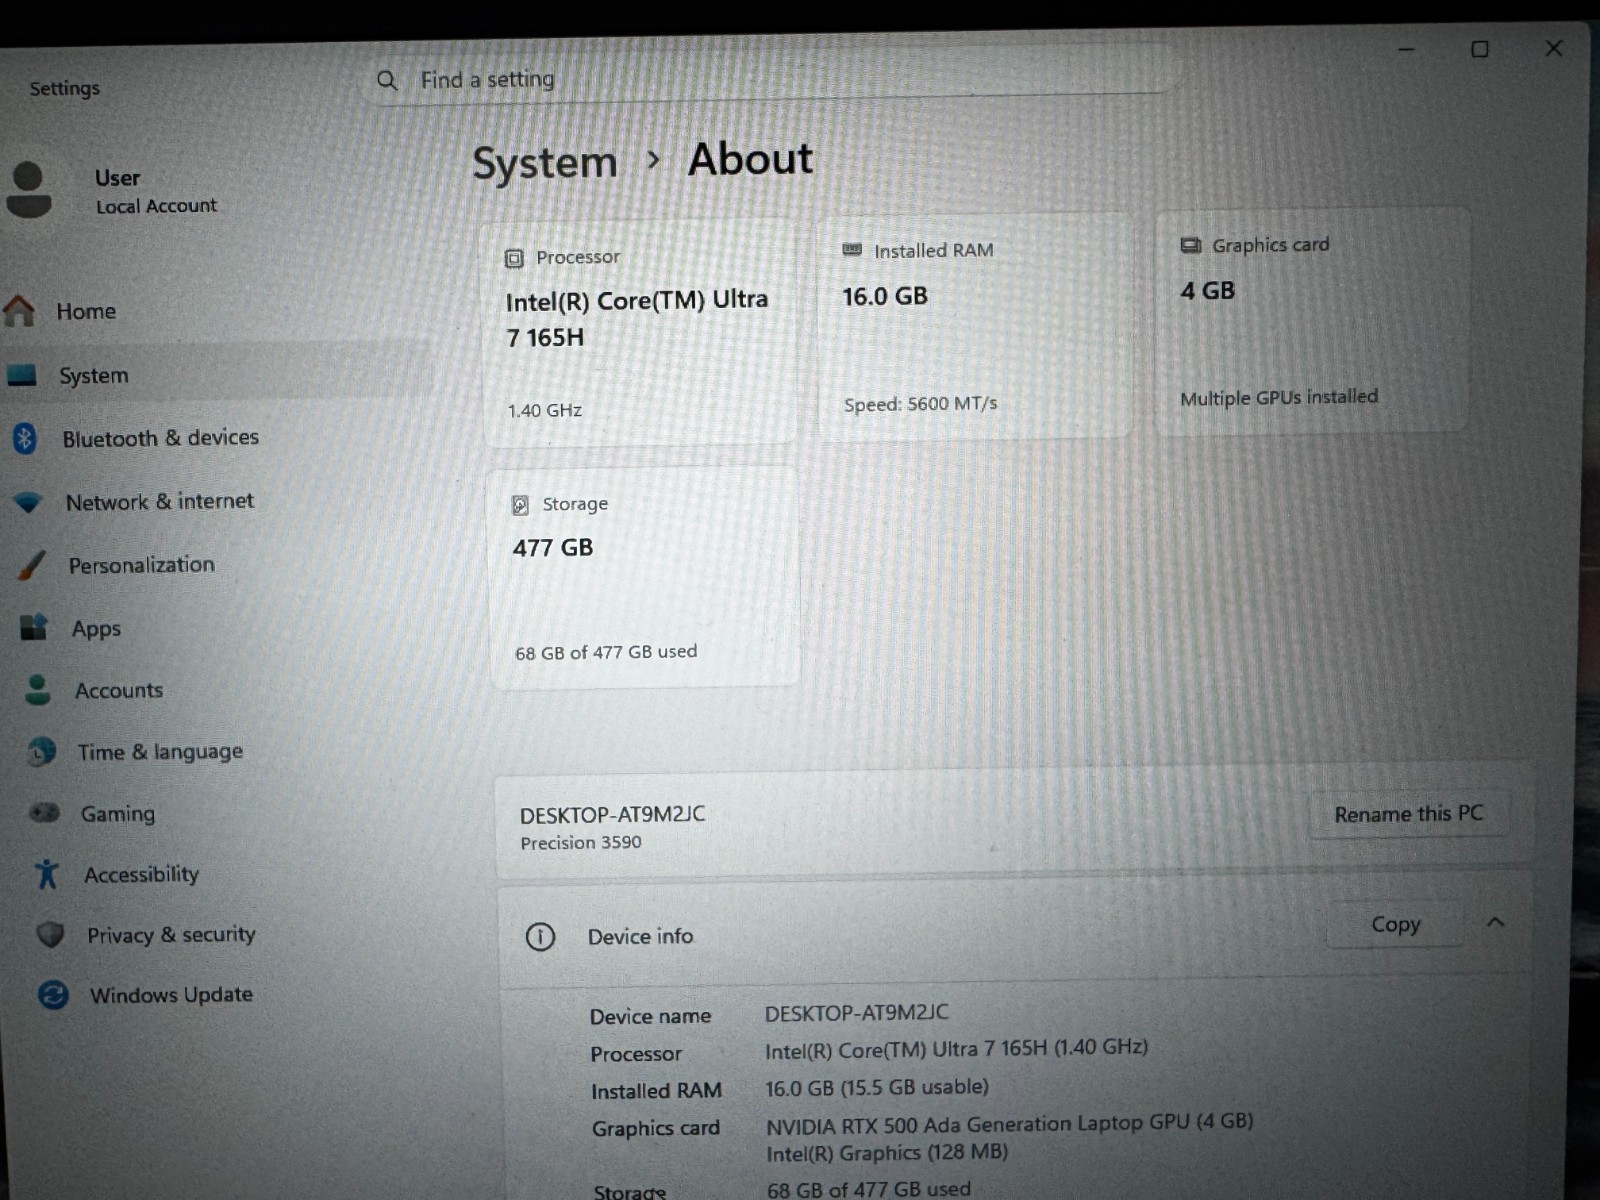Click the Storage drive icon

pyautogui.click(x=520, y=505)
